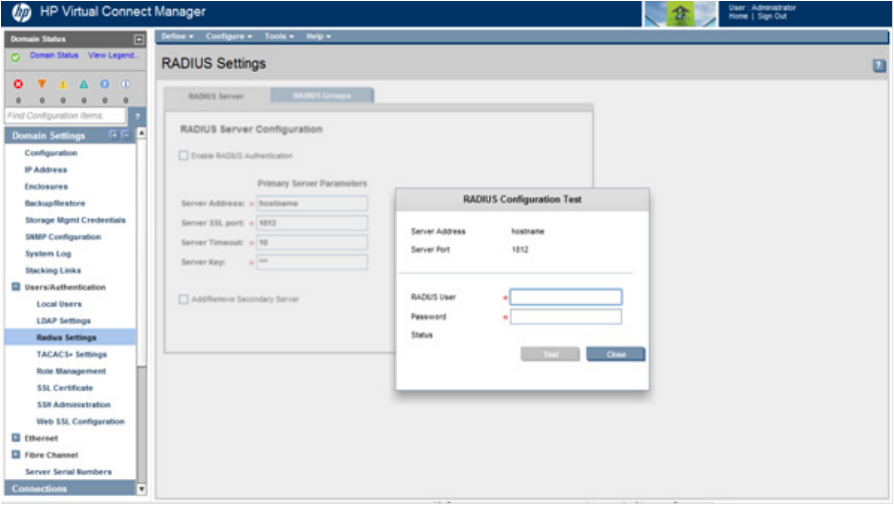Viewport: 894px width, 506px height.
Task: Switch to the RADIUS Groups tab
Action: tap(322, 95)
